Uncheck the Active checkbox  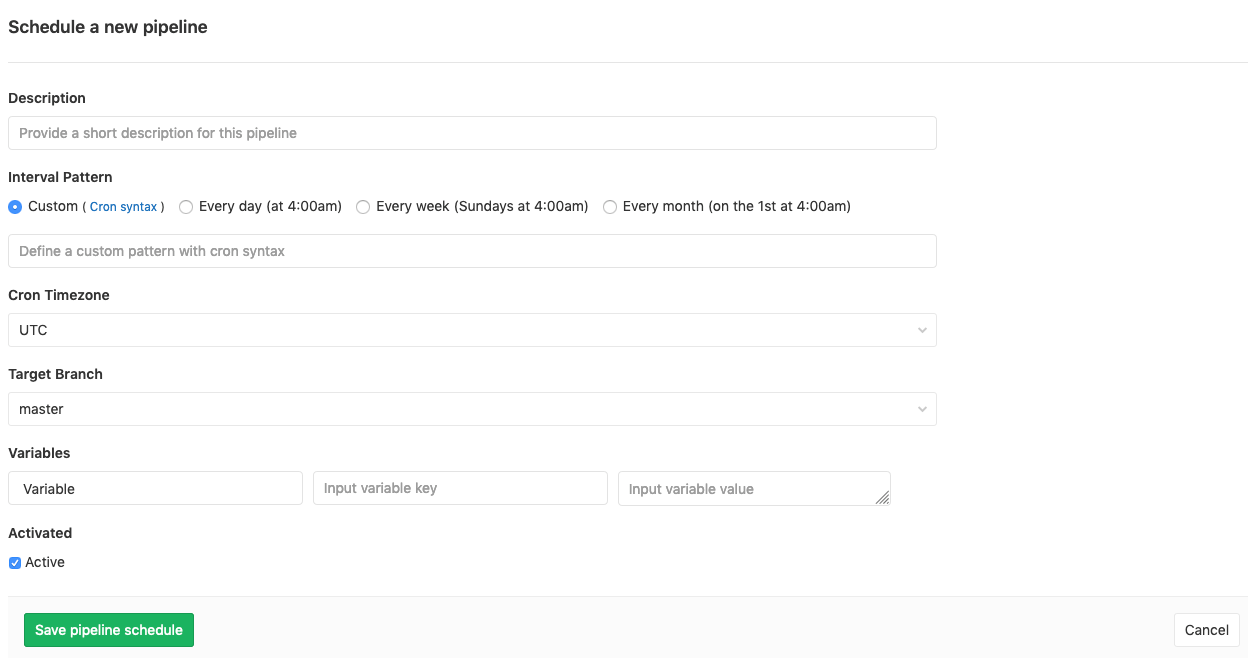pos(14,562)
